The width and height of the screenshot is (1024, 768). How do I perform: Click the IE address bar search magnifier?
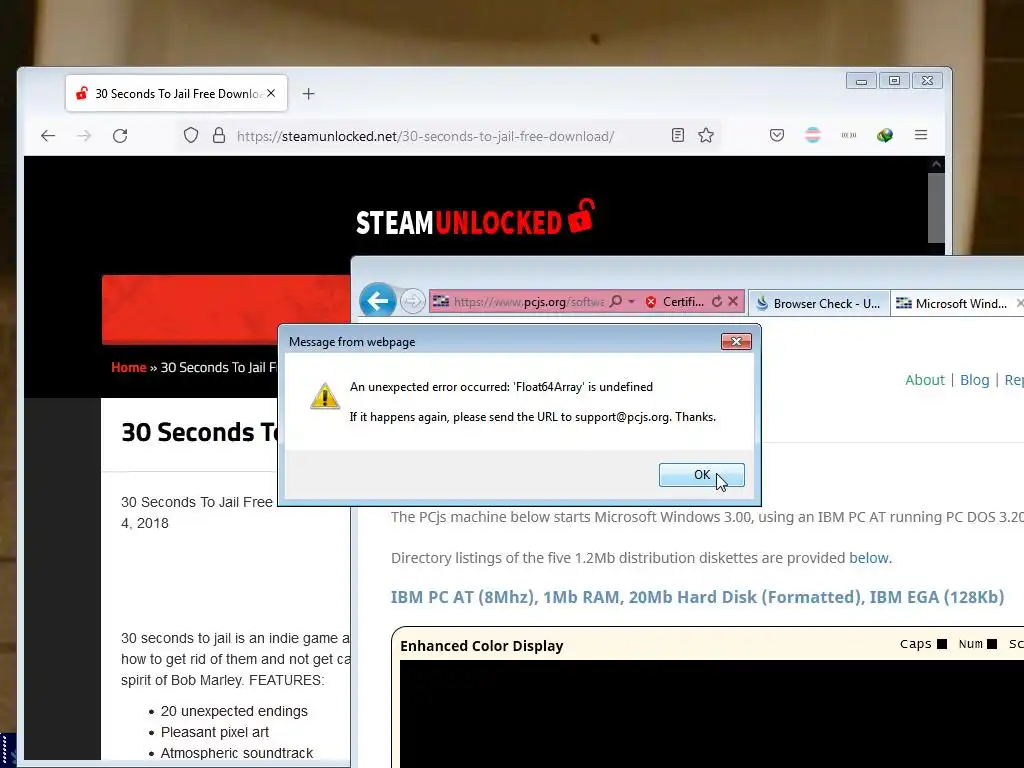pyautogui.click(x=615, y=301)
